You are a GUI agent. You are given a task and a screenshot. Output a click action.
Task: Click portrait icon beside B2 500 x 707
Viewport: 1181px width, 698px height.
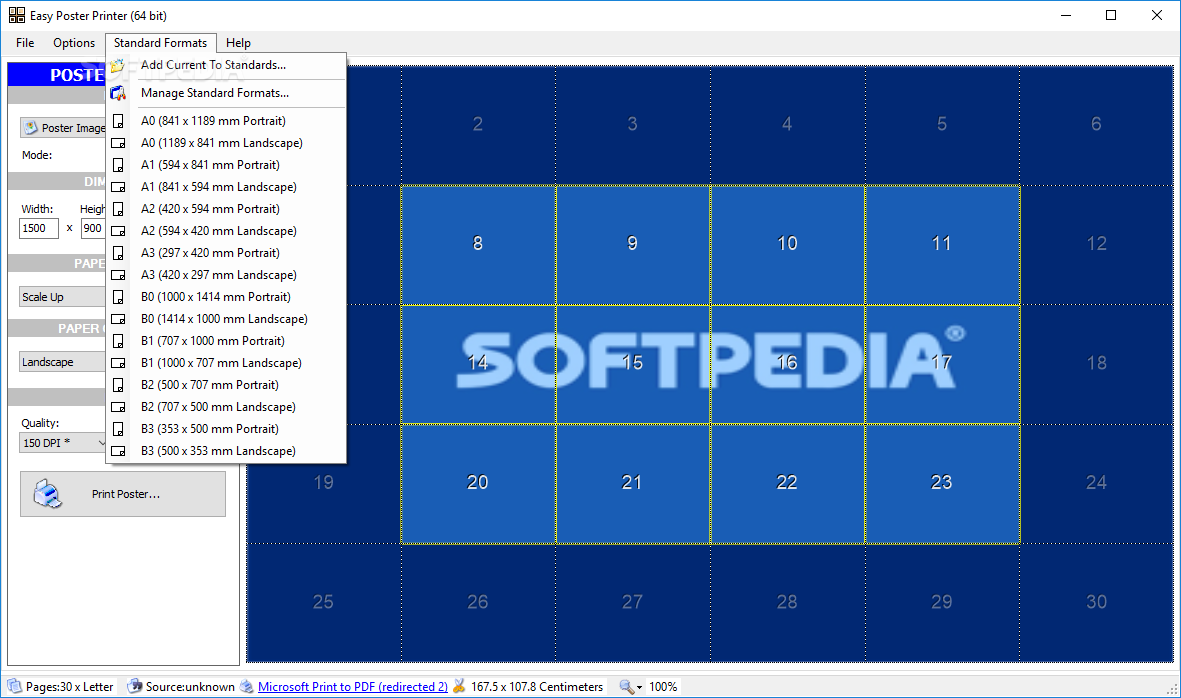(118, 385)
